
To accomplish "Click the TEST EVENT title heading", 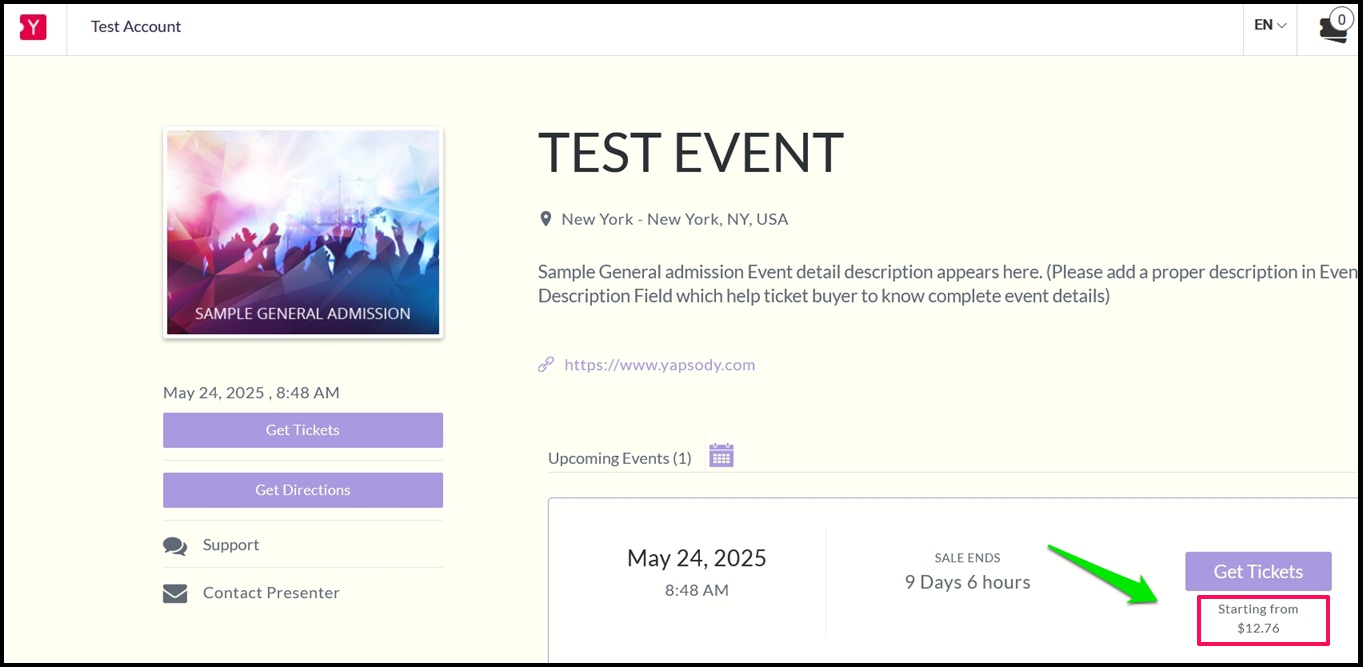I will point(691,153).
